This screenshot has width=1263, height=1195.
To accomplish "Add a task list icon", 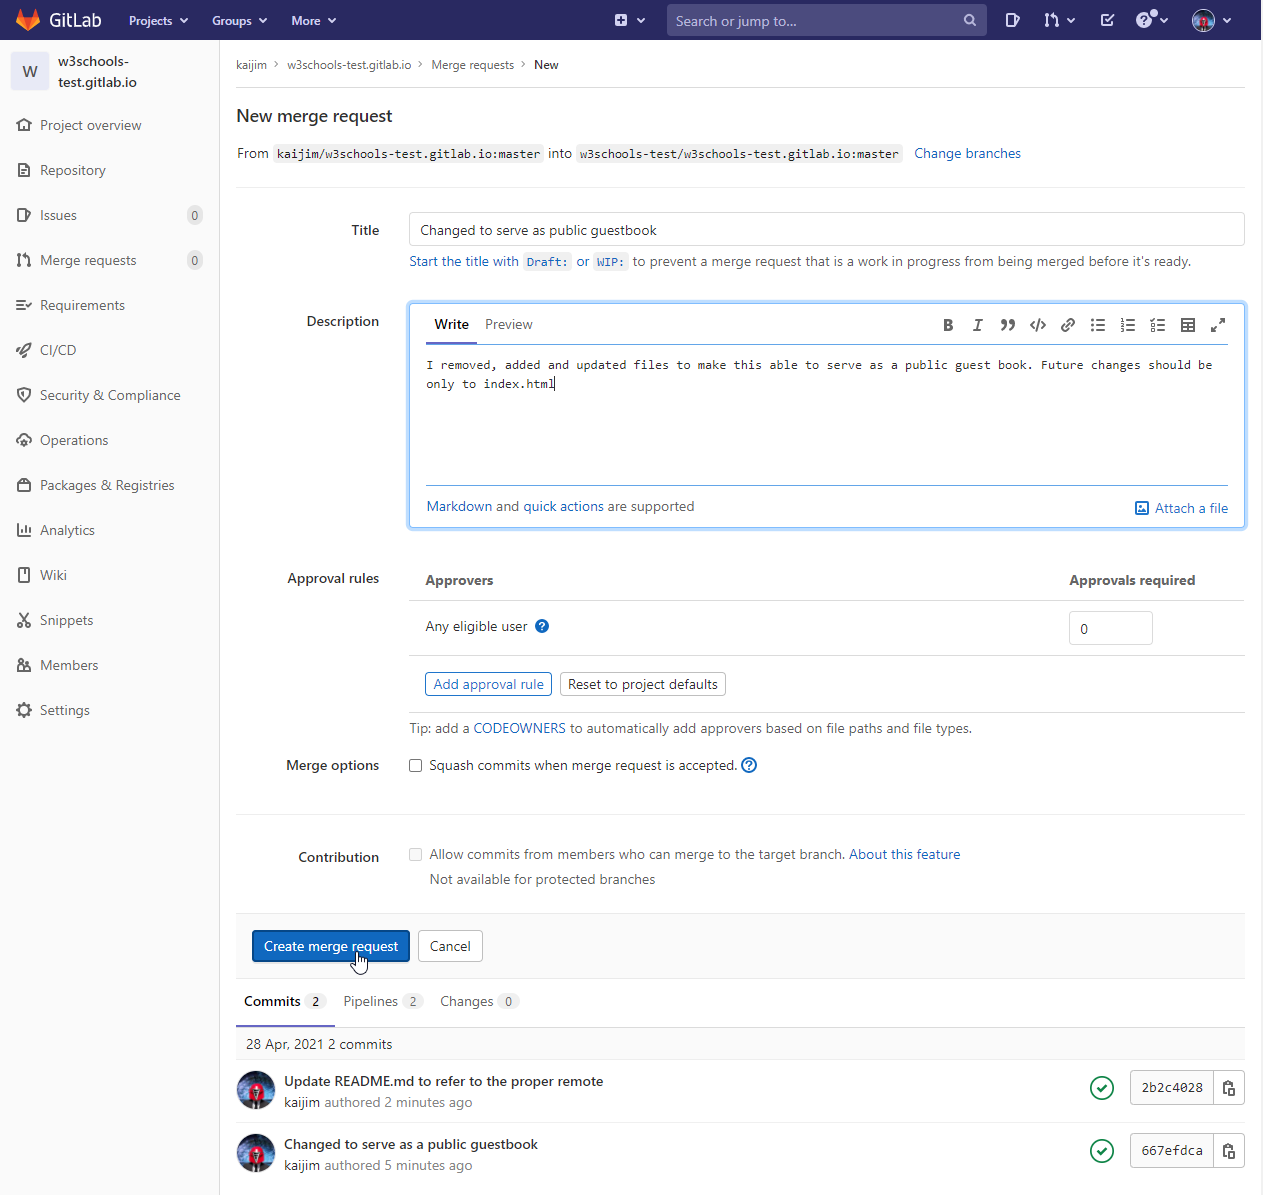I will pyautogui.click(x=1158, y=325).
